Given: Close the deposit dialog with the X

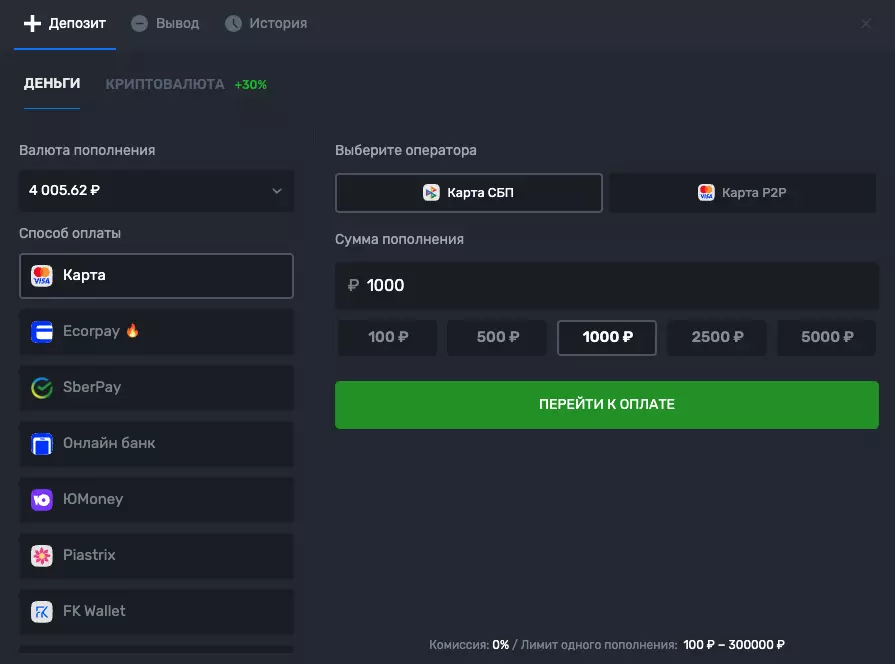Looking at the screenshot, I should (x=866, y=23).
